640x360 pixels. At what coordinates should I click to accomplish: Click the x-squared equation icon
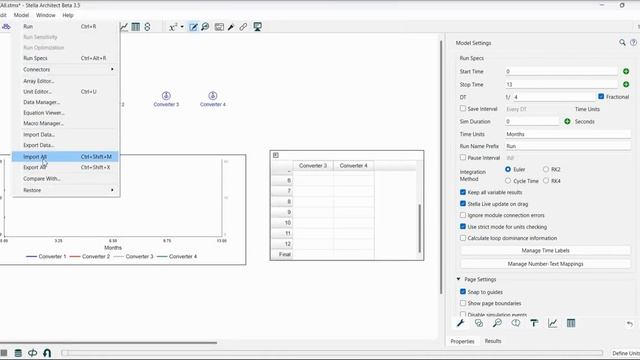(x=173, y=27)
